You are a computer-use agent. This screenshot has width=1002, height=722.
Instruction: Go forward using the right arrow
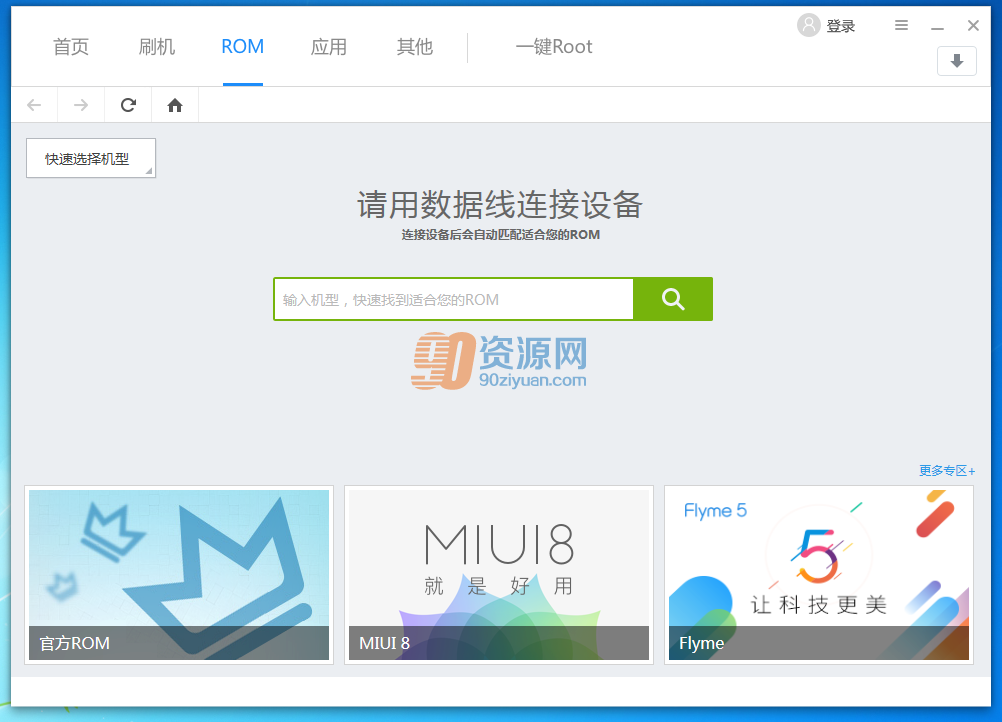[x=81, y=105]
